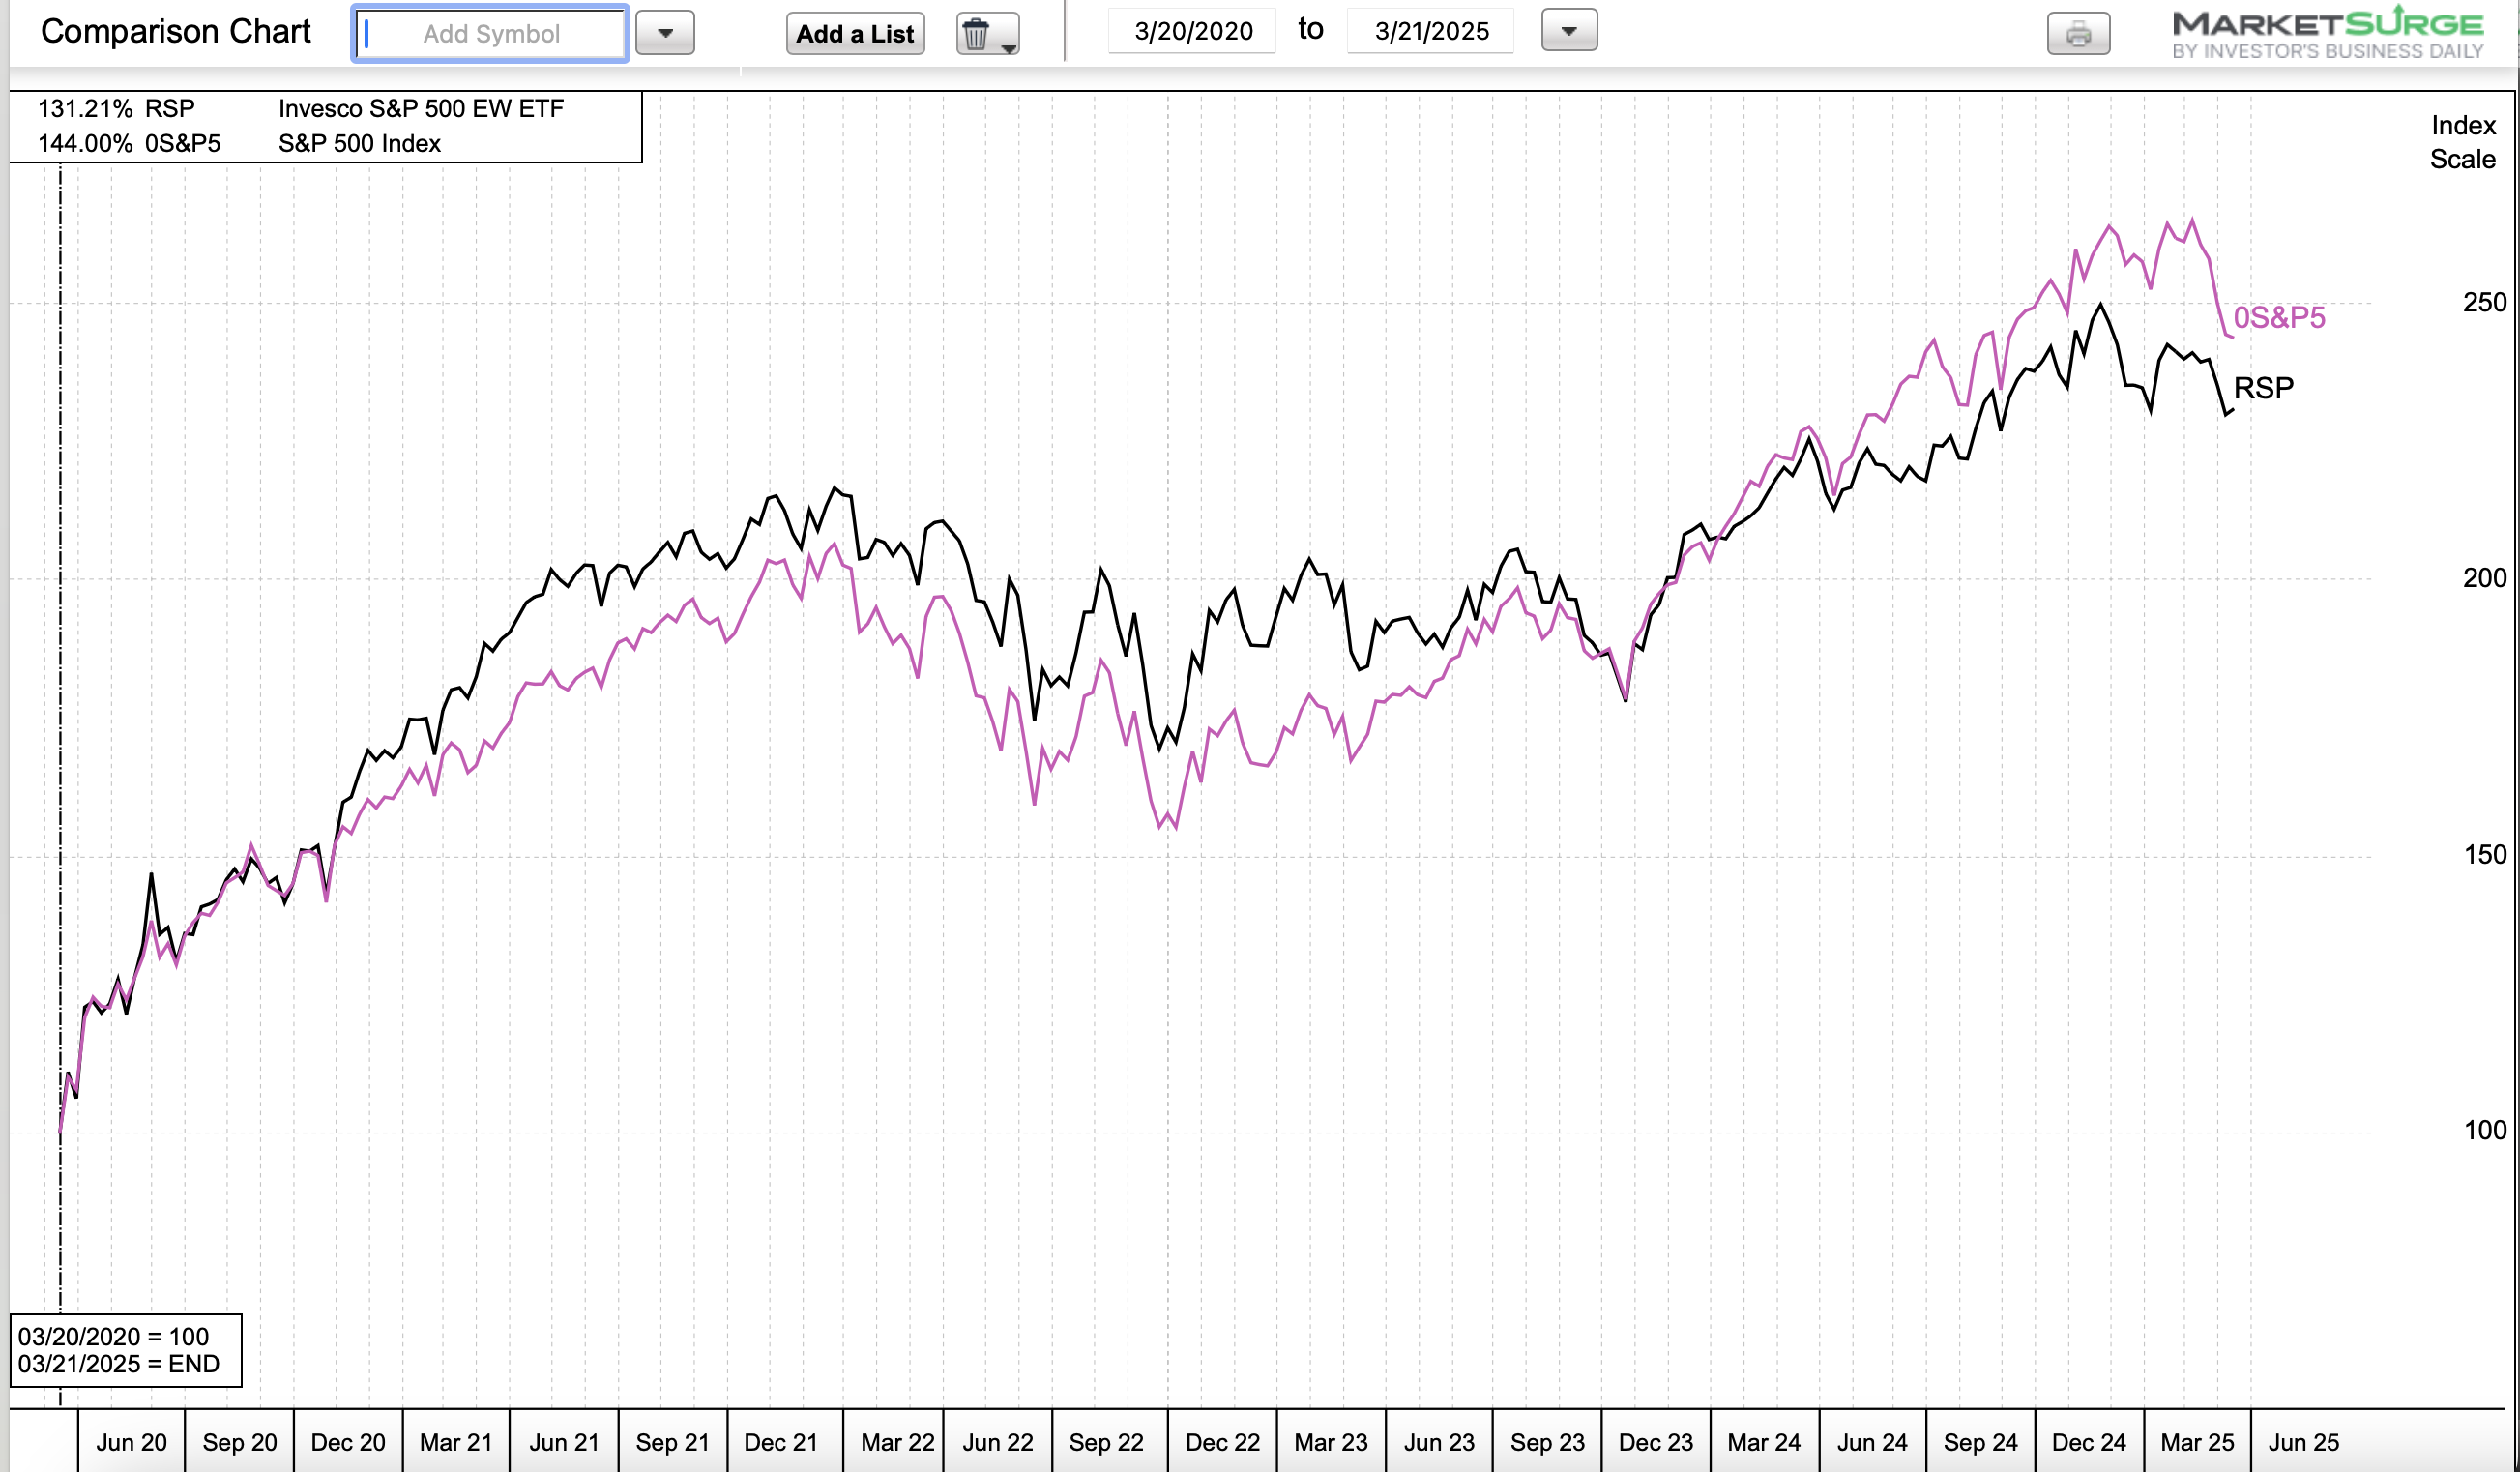
Task: Open the Add Symbol dropdown arrow
Action: click(665, 33)
